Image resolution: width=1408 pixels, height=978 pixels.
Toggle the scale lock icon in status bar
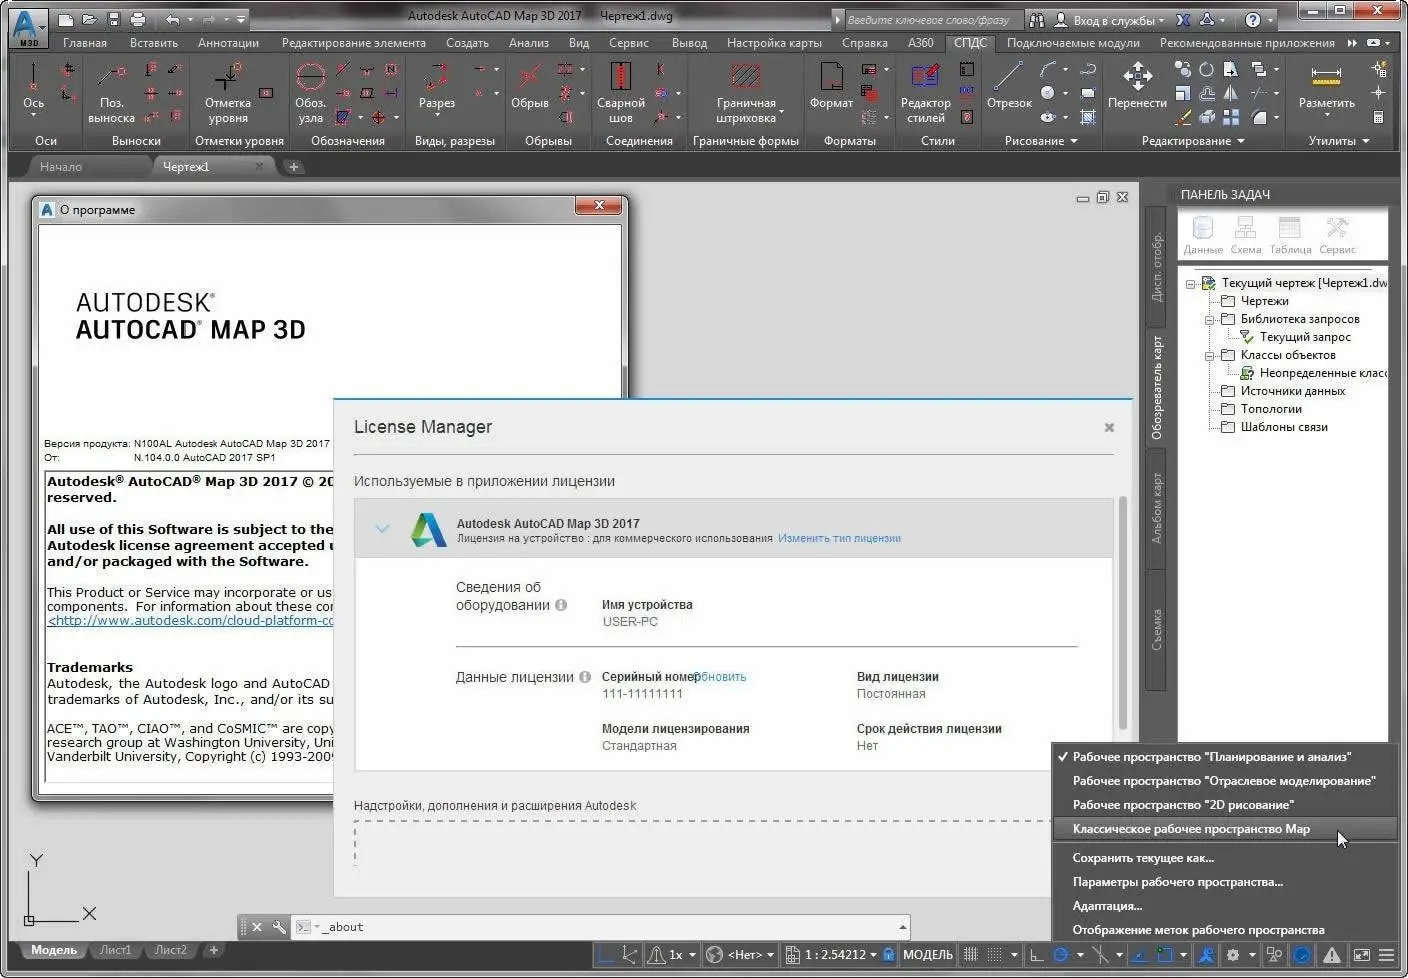[x=888, y=955]
